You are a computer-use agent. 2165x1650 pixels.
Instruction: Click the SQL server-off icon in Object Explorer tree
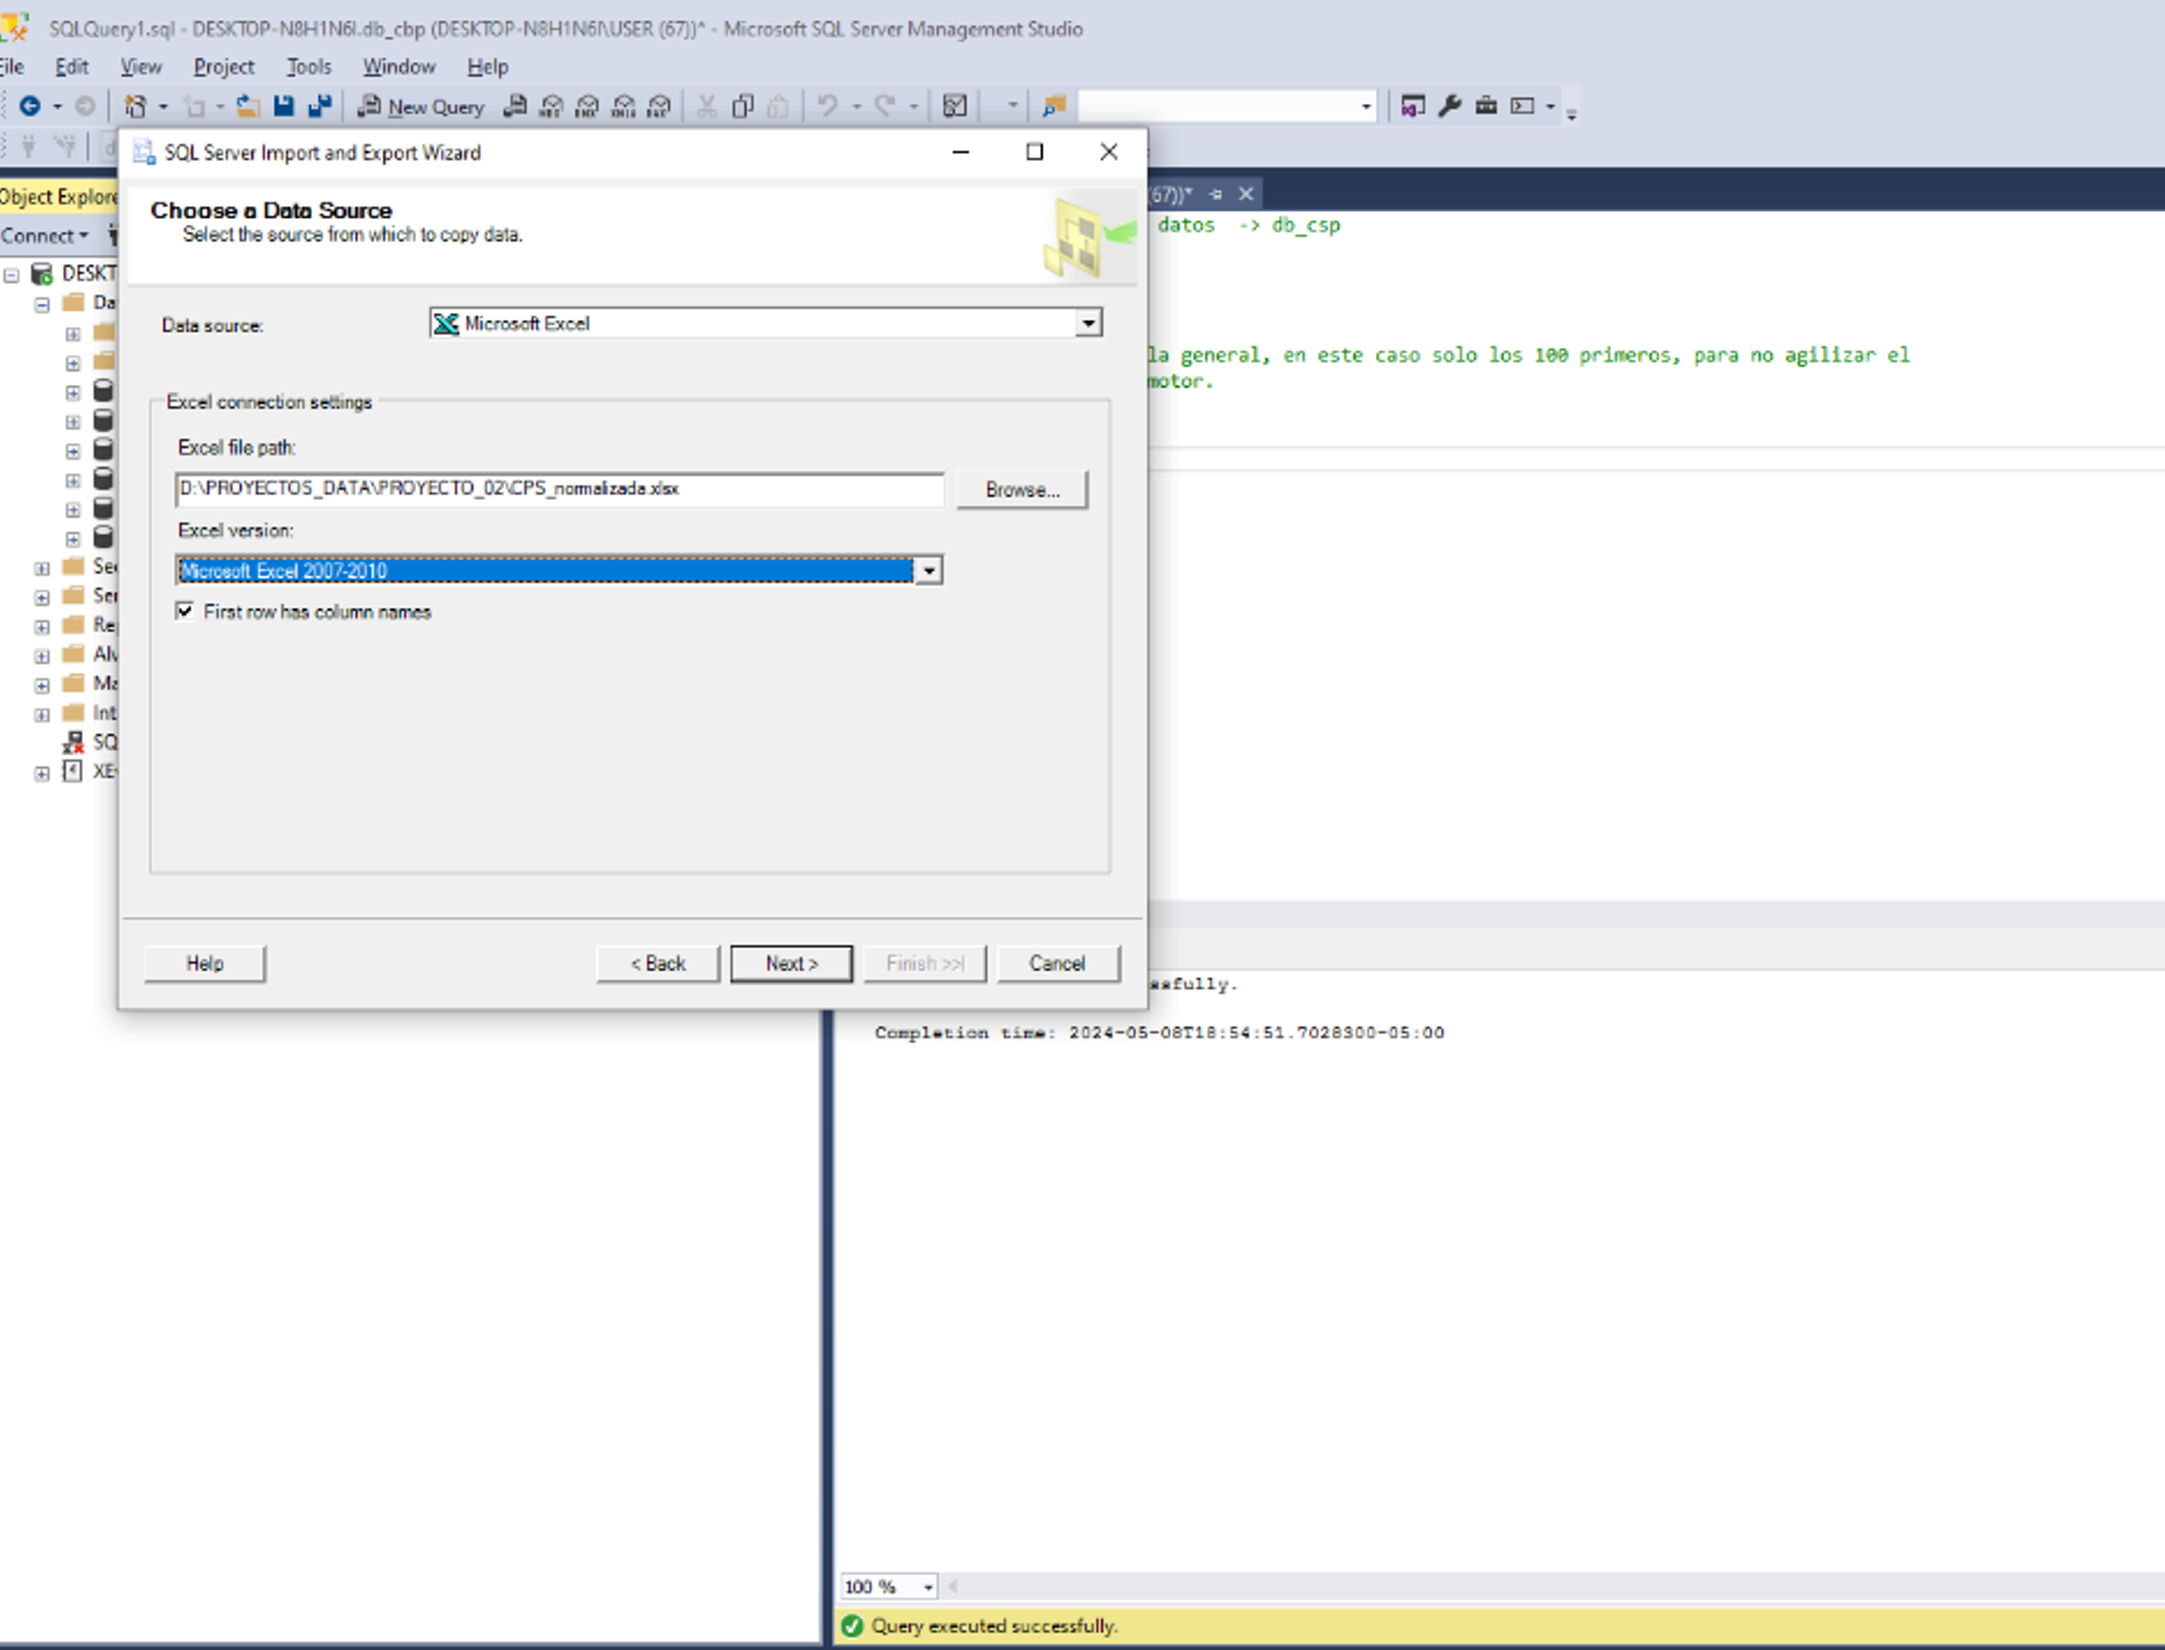73,742
